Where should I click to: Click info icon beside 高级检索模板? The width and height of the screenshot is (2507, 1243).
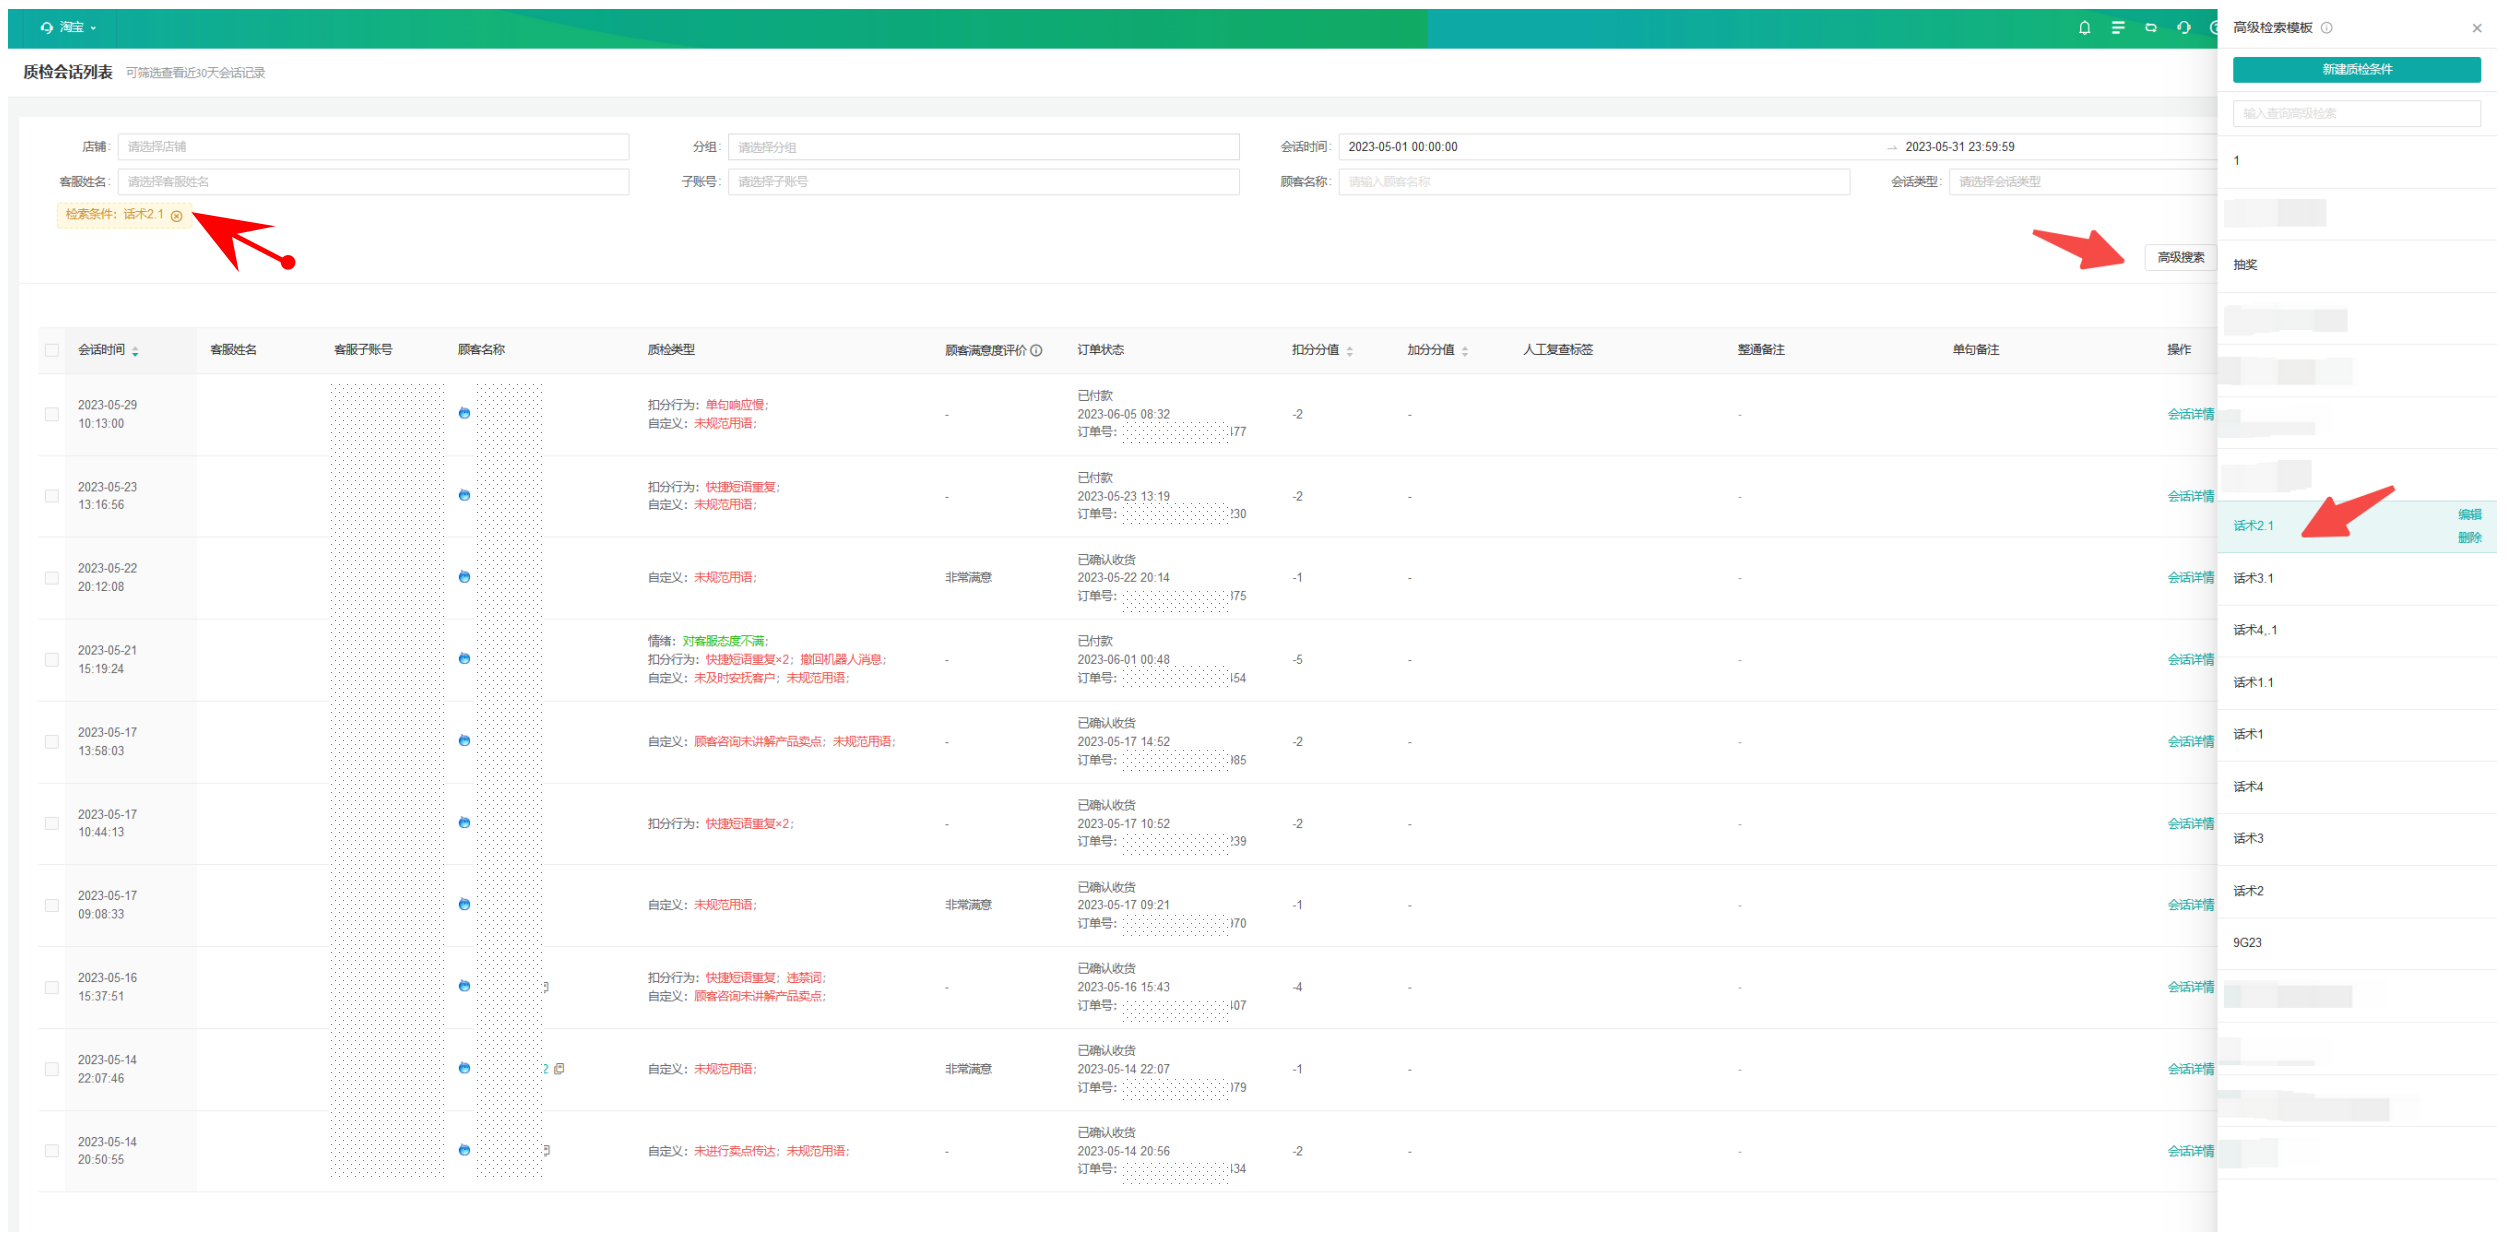[2327, 28]
